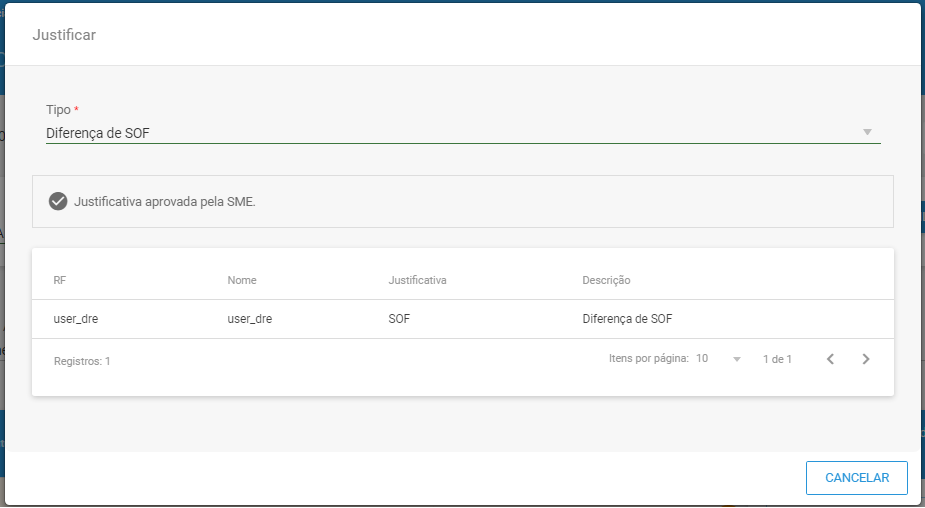This screenshot has height=508, width=925.
Task: Select user_dre cell in the RF column
Action: point(76,319)
